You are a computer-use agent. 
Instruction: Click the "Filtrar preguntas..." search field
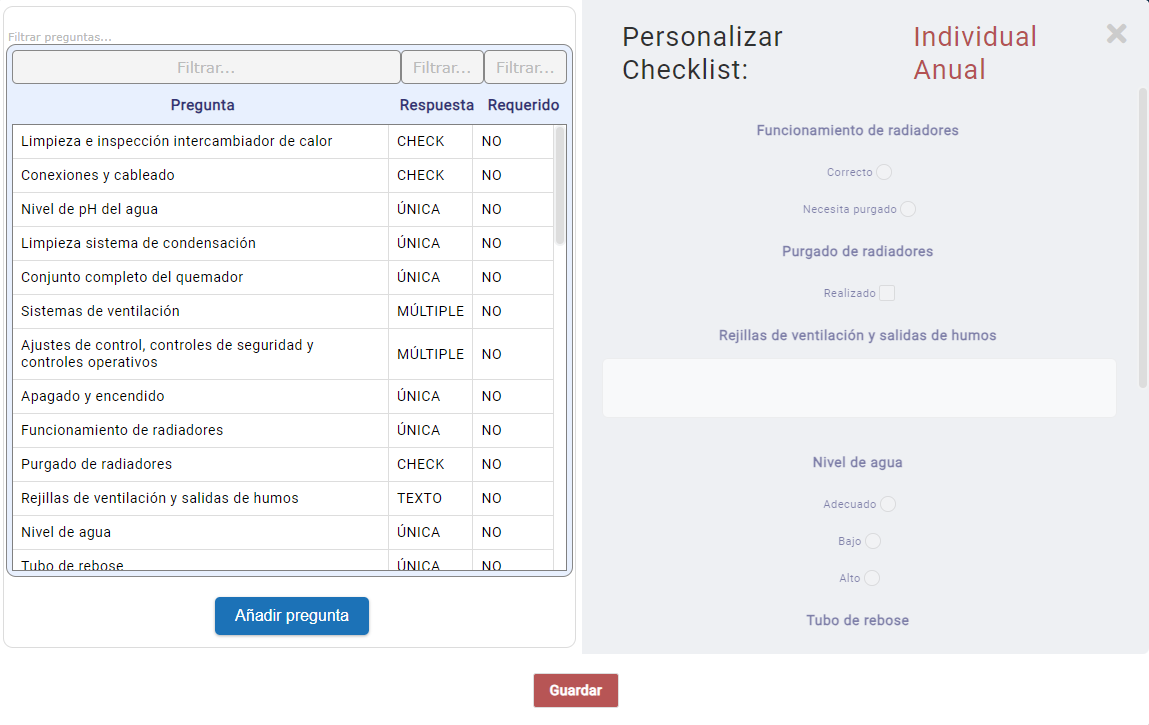[x=200, y=38]
